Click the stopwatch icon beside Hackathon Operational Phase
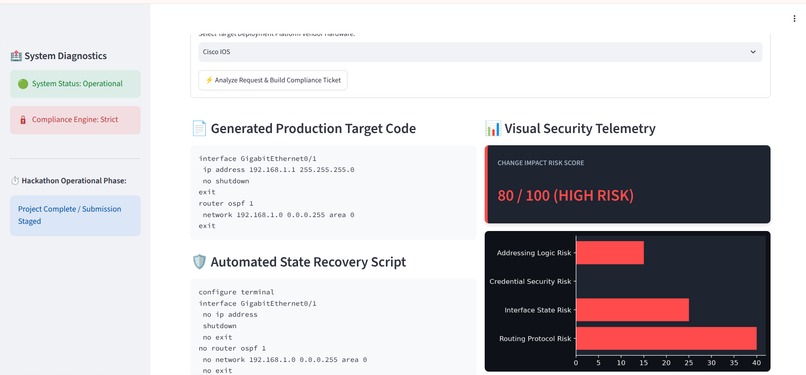The image size is (806, 375). (15, 181)
